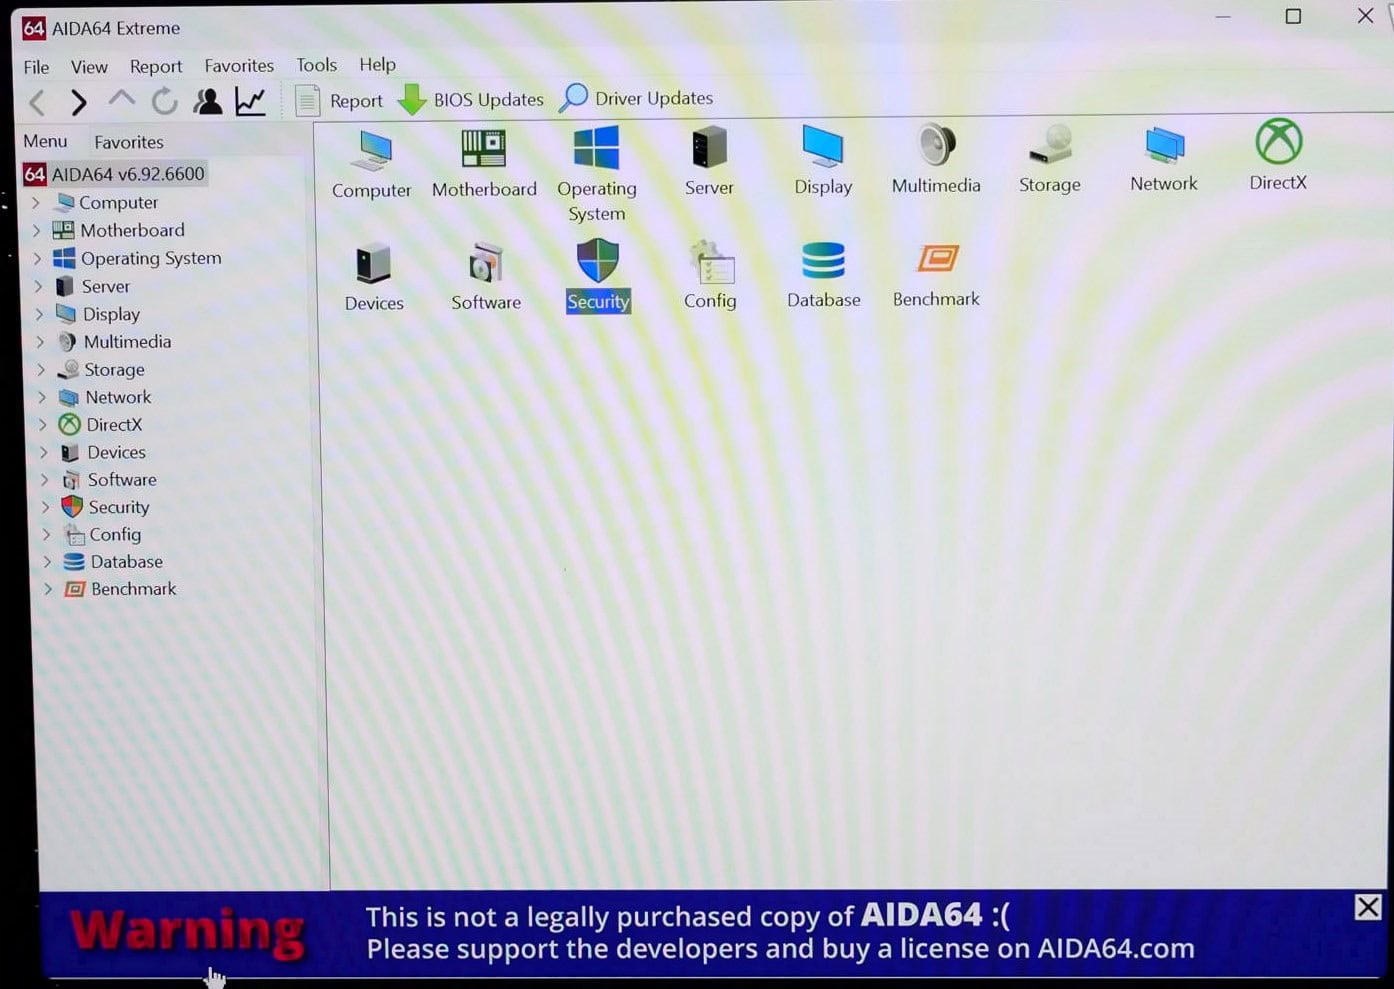
Task: Click the Refresh toolbar icon
Action: (x=164, y=101)
